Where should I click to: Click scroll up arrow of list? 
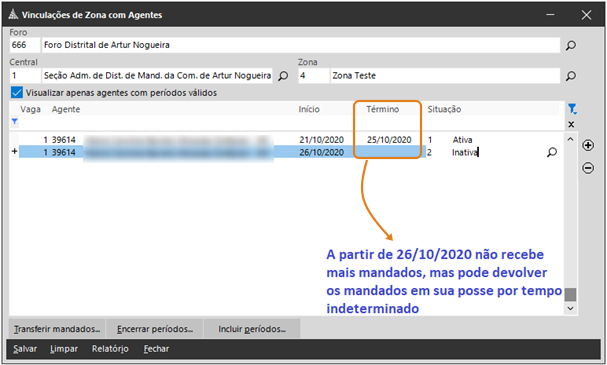pyautogui.click(x=570, y=139)
